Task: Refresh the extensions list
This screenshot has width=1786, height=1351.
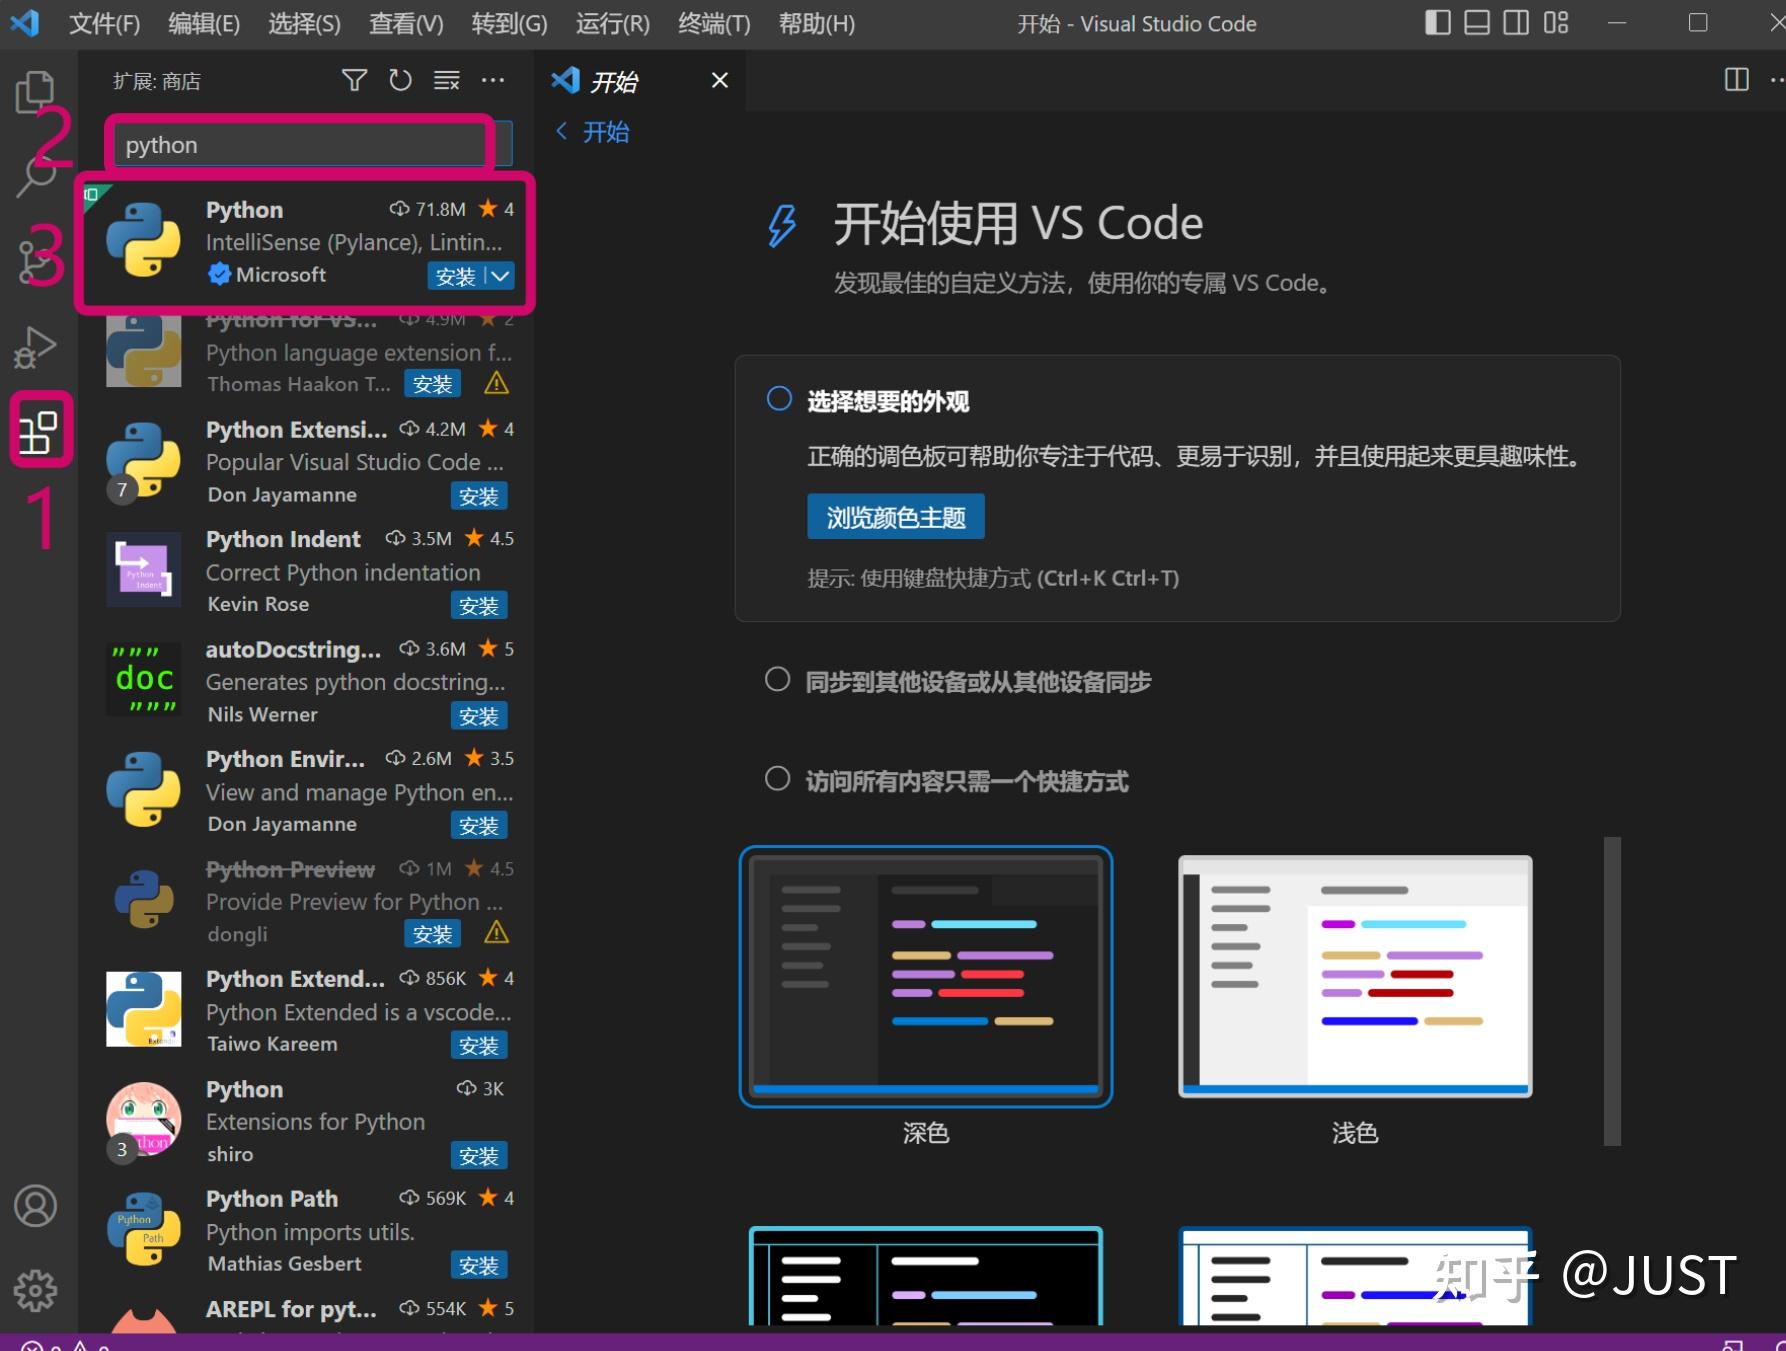Action: (400, 80)
